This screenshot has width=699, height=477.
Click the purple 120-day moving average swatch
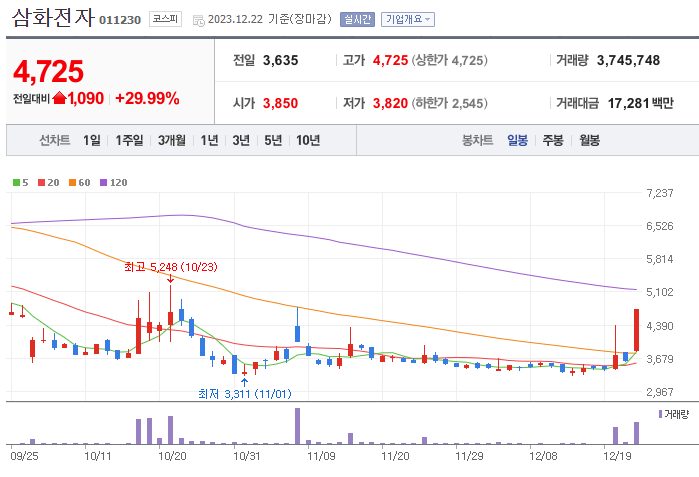click(103, 182)
